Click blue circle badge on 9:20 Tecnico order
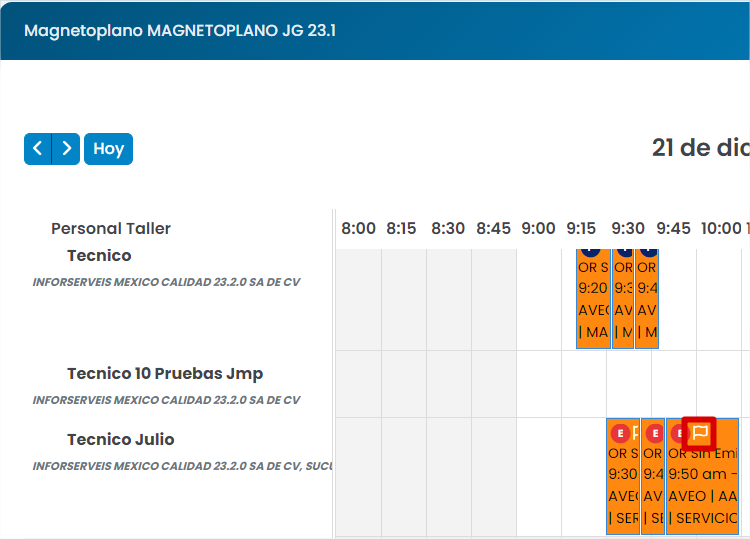Viewport: 750px width, 539px height. click(591, 252)
